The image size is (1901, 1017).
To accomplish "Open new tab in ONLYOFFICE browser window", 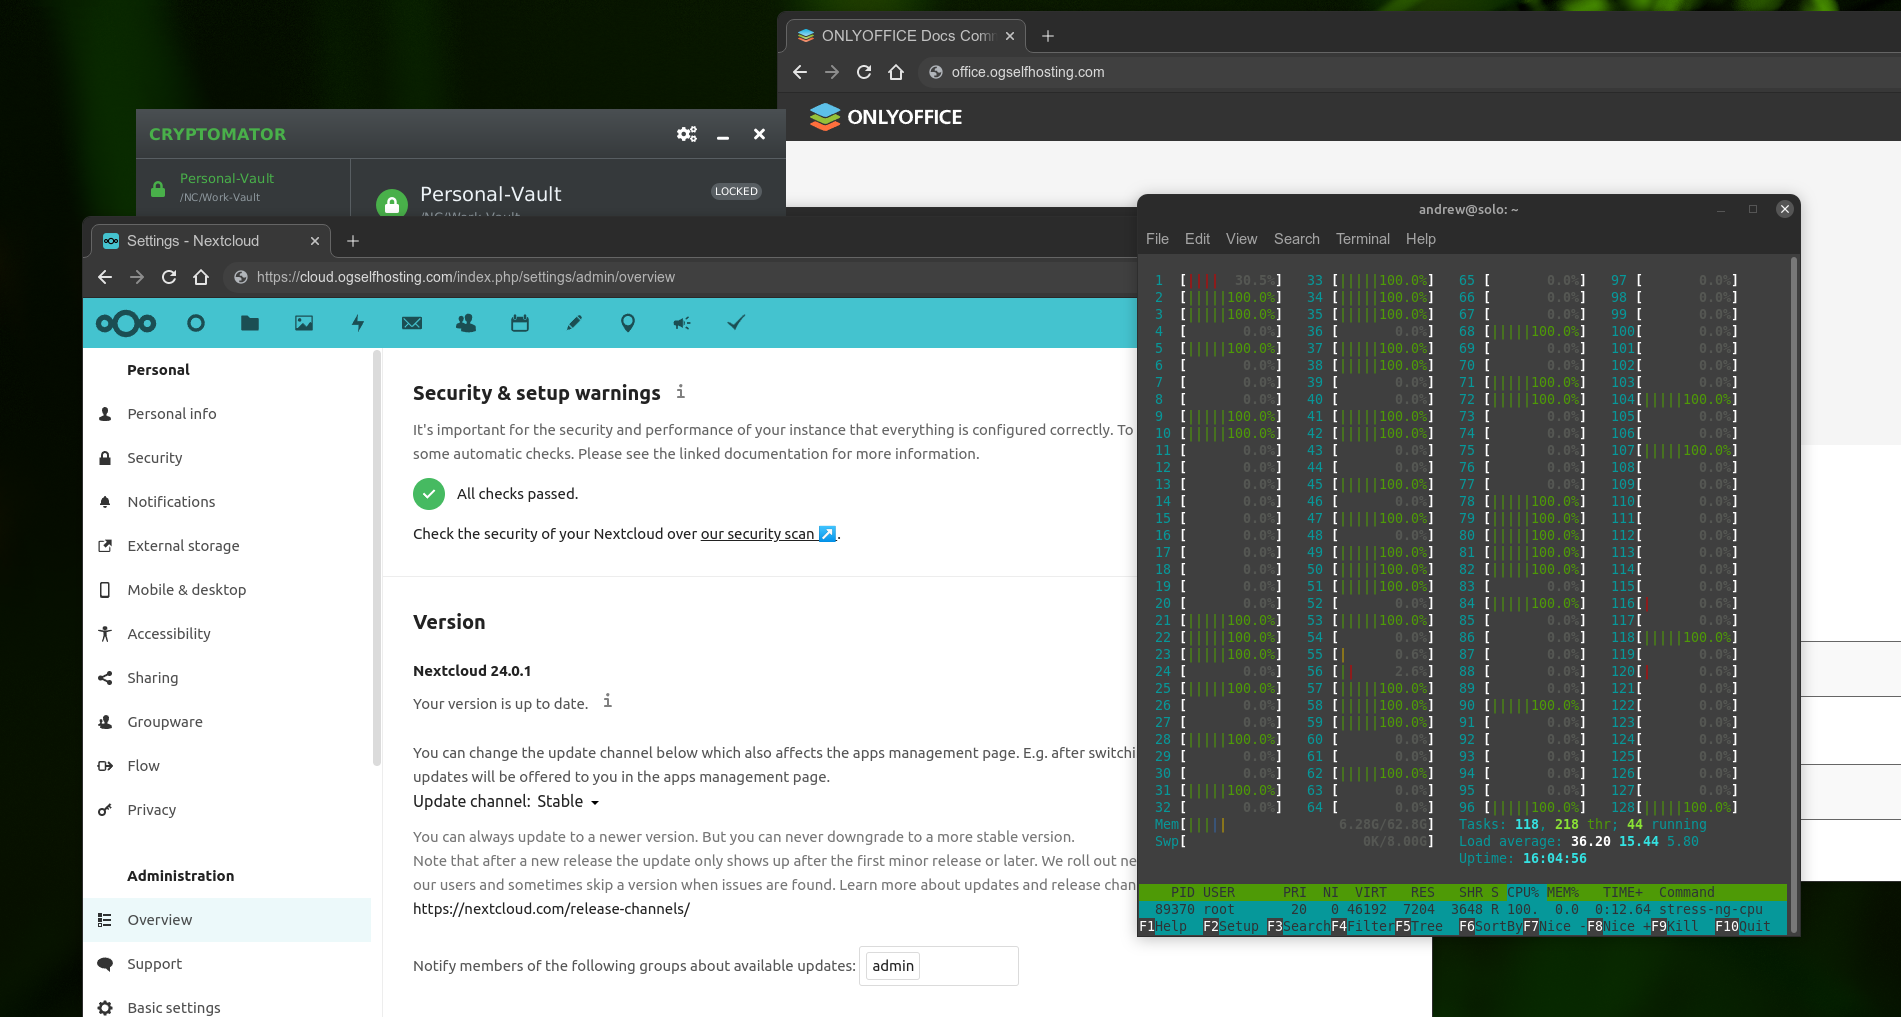I will tap(1048, 36).
